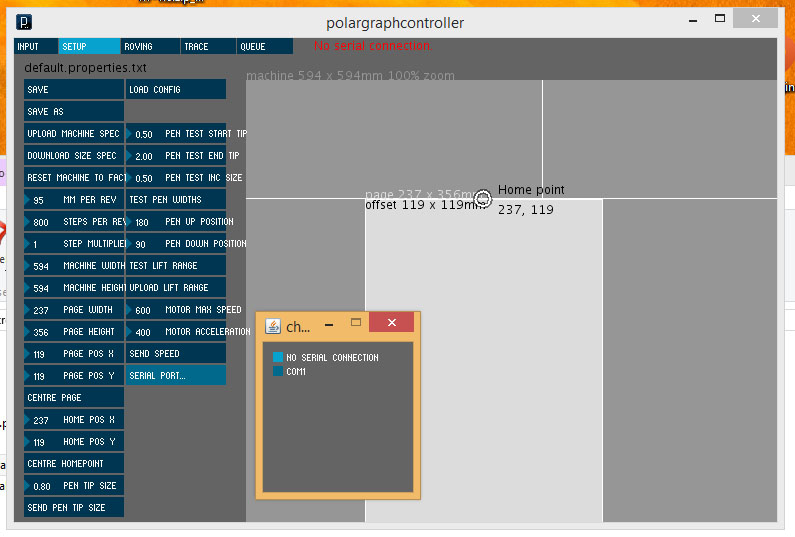Select the PAGE HEIGHT number field
The width and height of the screenshot is (795, 537).
click(x=74, y=332)
